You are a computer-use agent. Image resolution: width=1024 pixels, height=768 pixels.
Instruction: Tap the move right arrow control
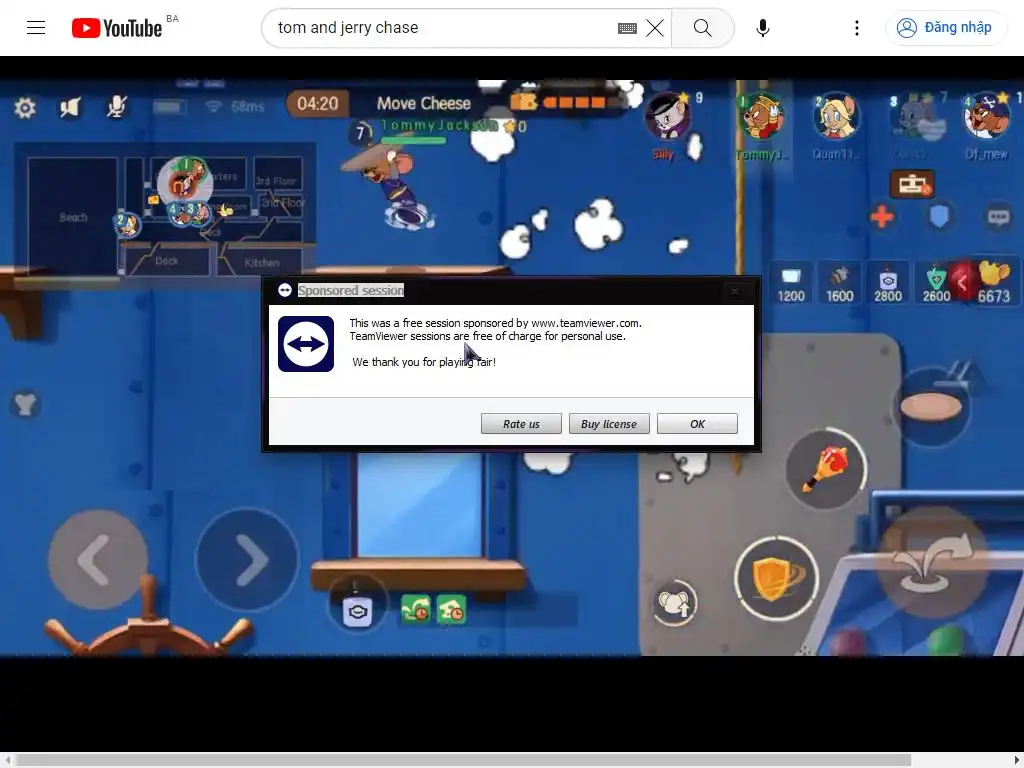click(x=247, y=560)
